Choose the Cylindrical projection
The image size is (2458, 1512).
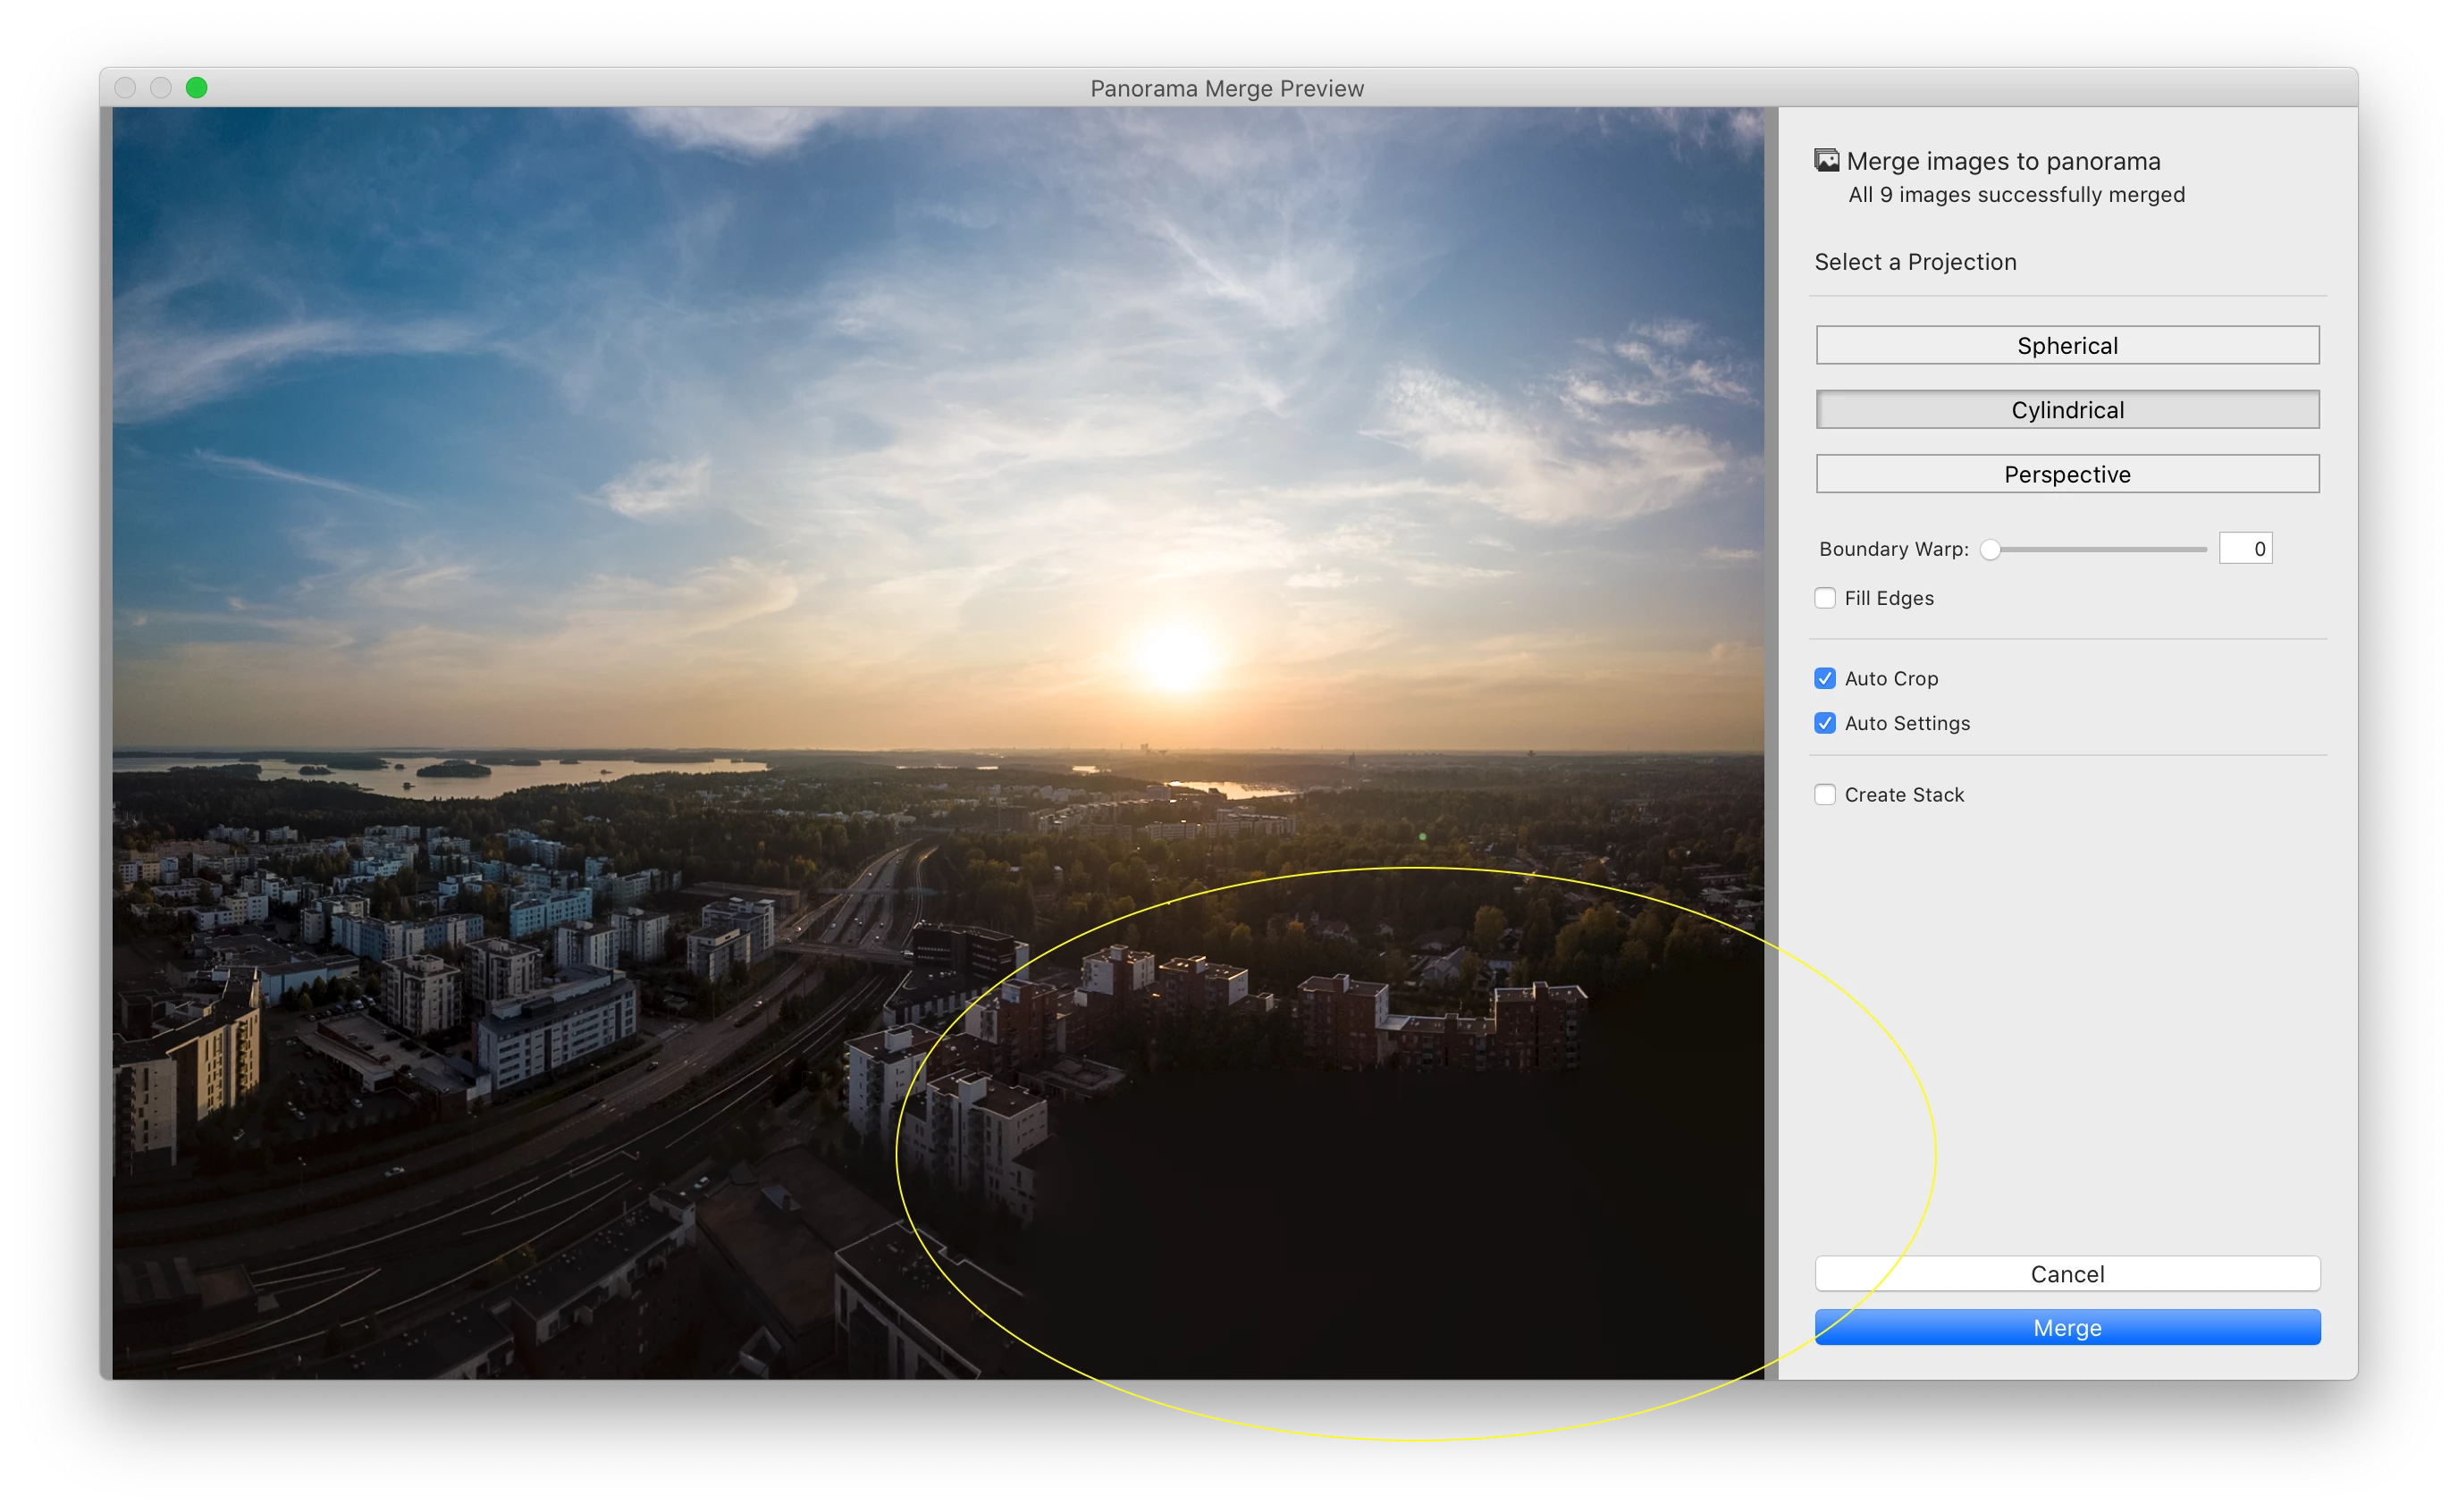coord(2067,410)
